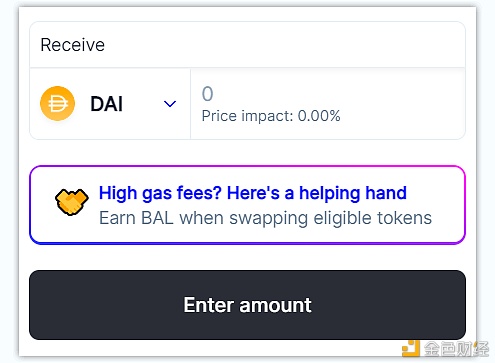Click the word amount on dark button

point(275,305)
